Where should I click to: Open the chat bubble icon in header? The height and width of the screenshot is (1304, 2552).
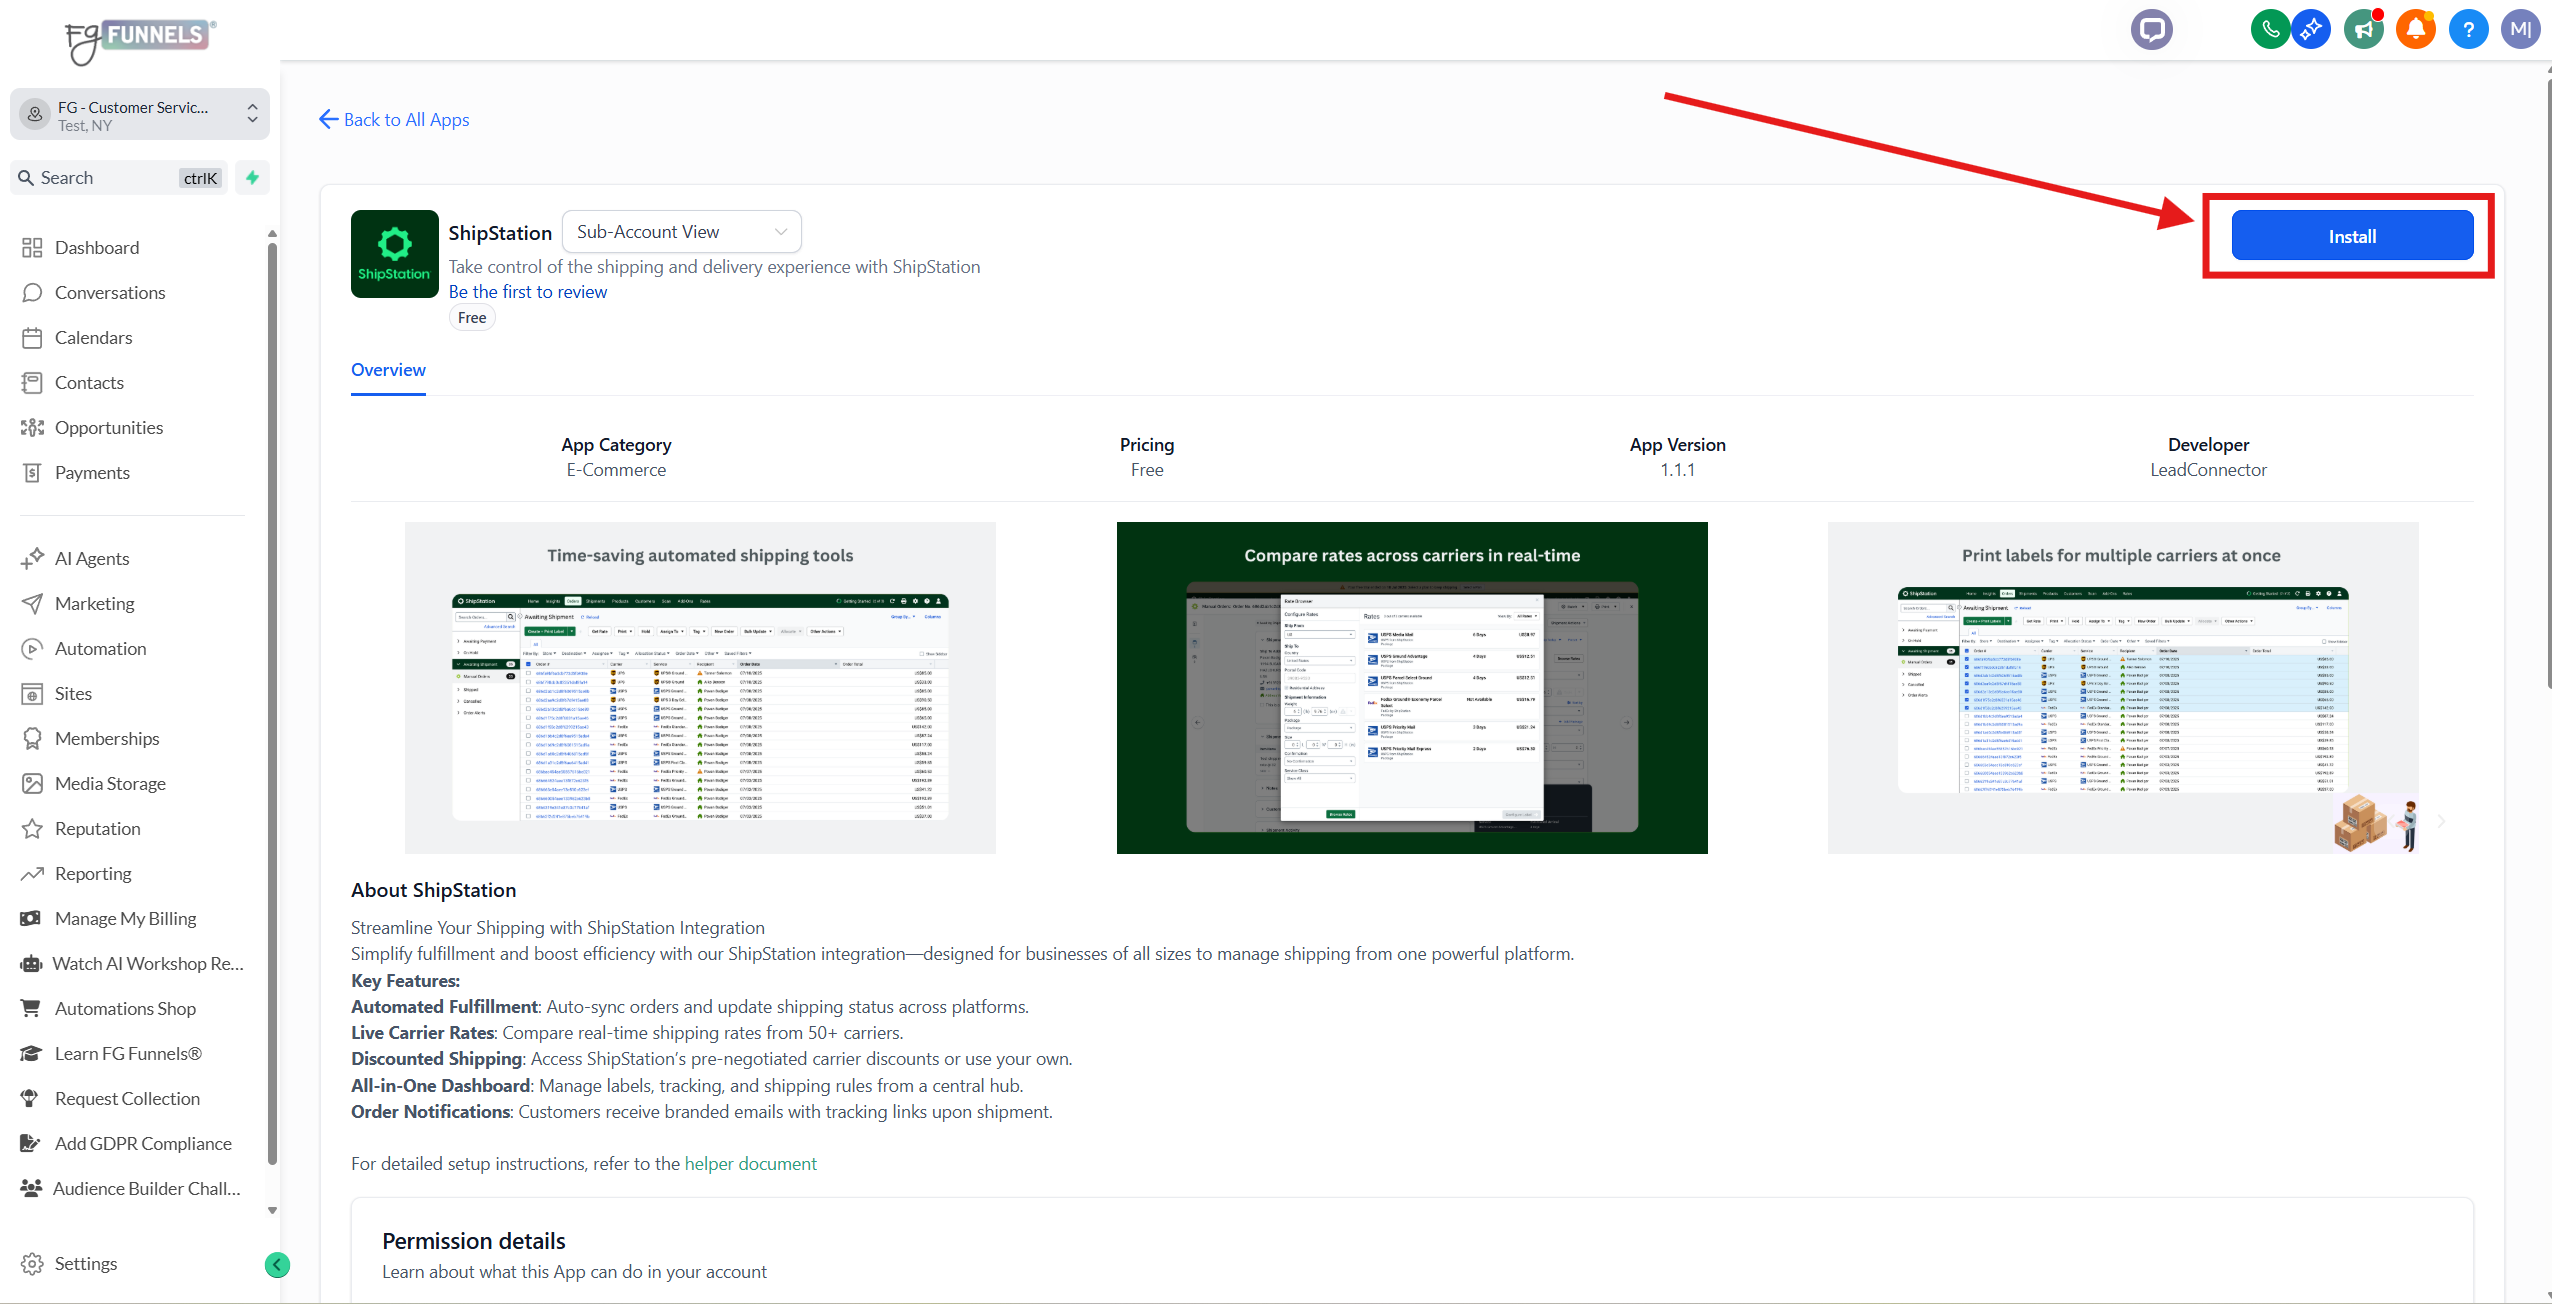[2151, 29]
